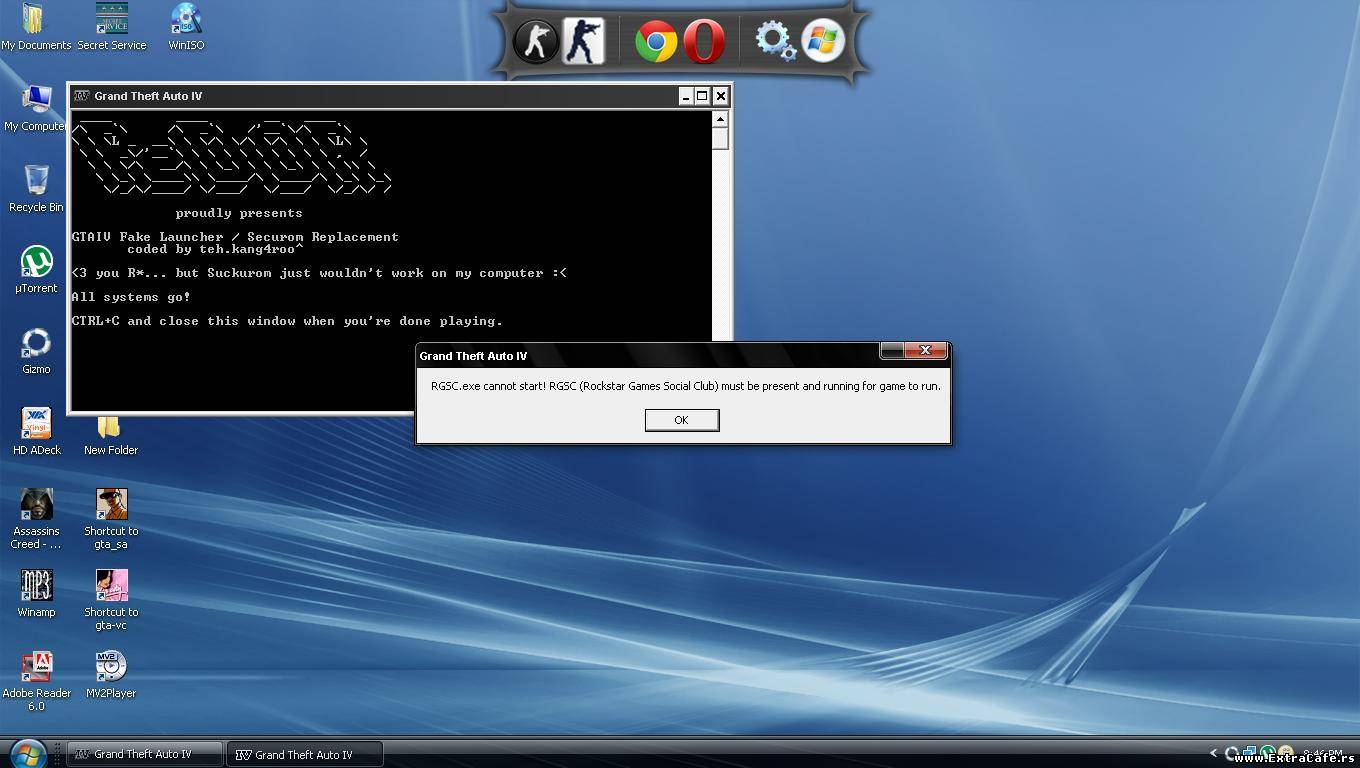Launch Counter-Strike from the top dock

coord(535,42)
